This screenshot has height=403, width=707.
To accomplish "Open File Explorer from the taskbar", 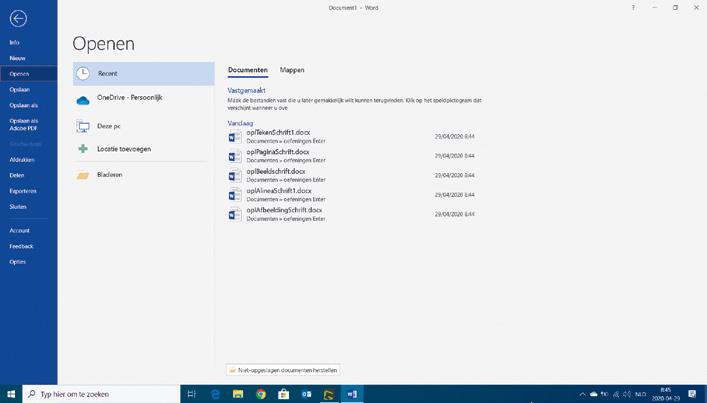I will [x=238, y=394].
